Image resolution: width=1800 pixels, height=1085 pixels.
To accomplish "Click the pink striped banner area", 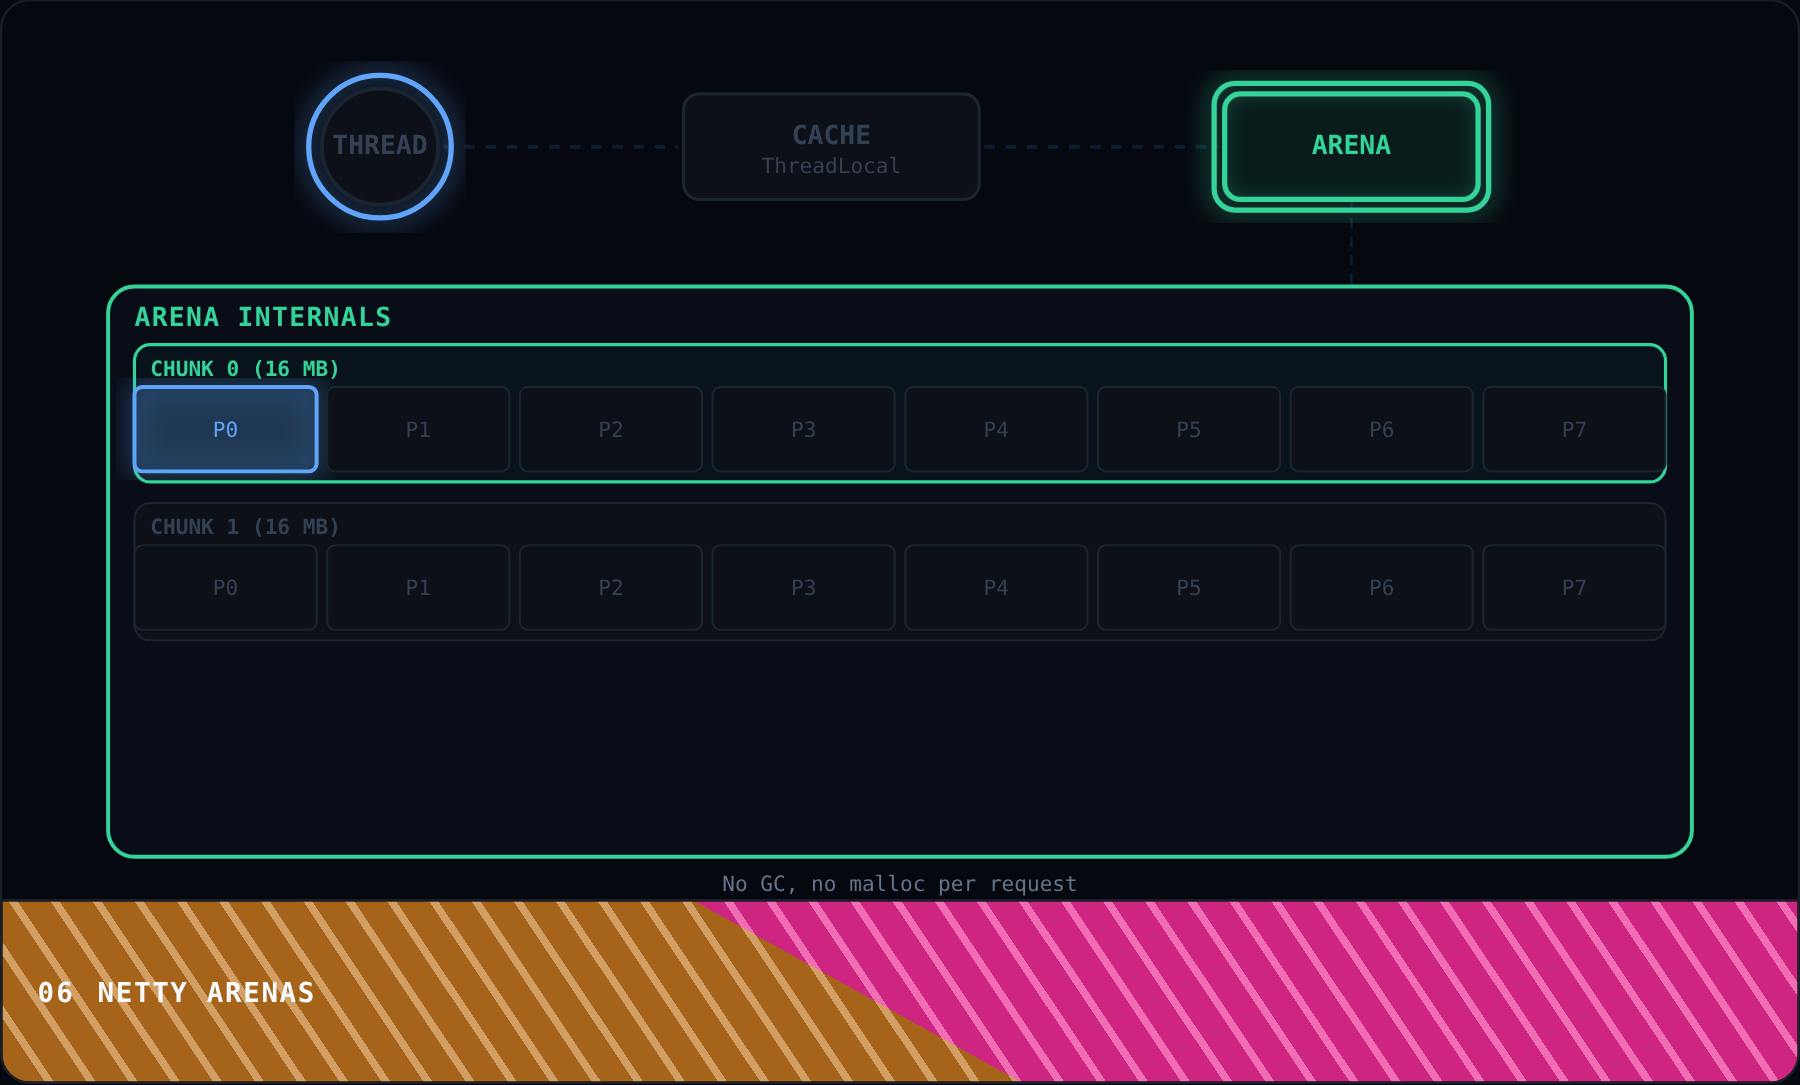I will pyautogui.click(x=1400, y=990).
